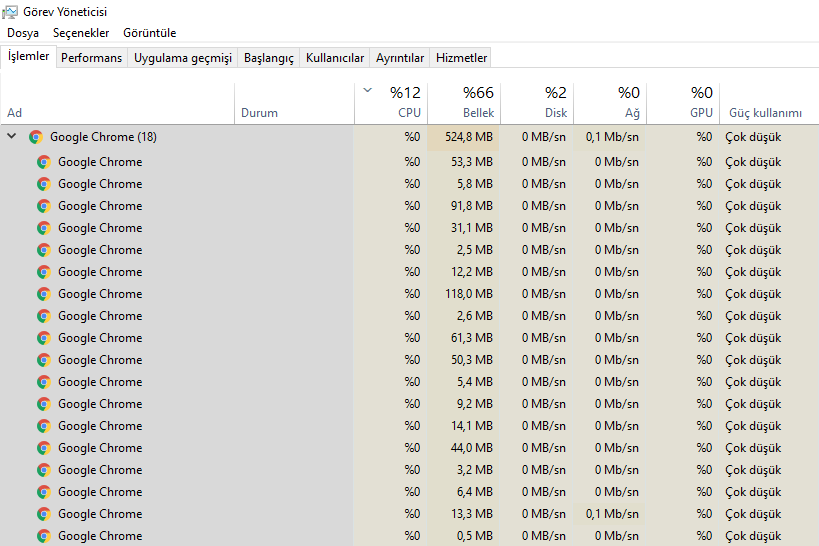
Task: Select the İşlemler tab
Action: click(29, 56)
